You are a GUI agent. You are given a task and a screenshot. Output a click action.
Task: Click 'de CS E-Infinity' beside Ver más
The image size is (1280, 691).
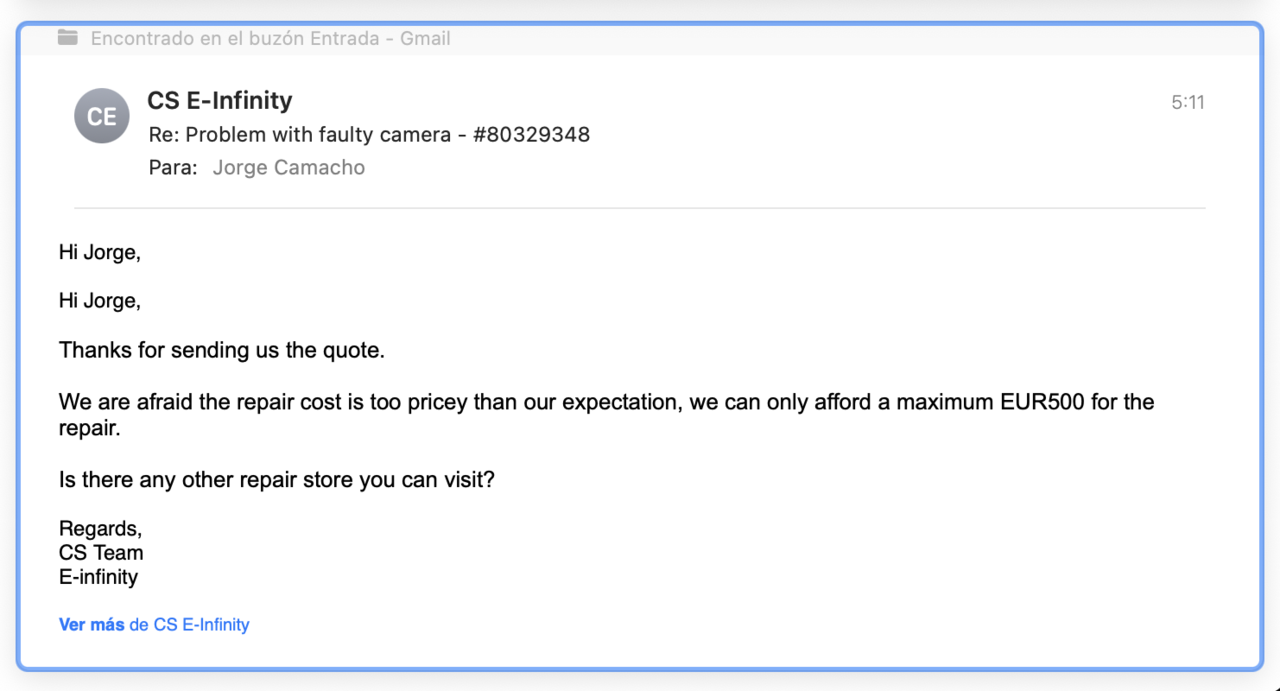coord(189,625)
